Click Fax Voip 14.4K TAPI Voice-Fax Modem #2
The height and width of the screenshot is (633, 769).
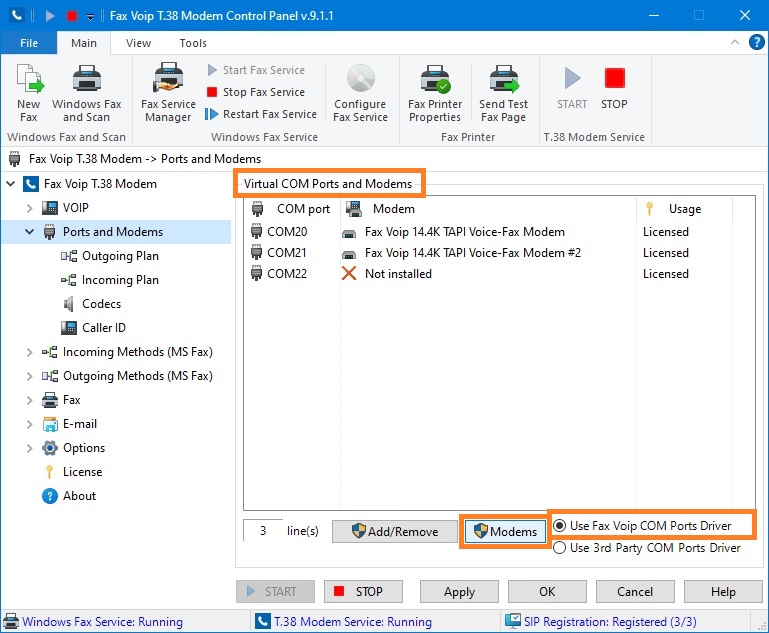(x=473, y=253)
